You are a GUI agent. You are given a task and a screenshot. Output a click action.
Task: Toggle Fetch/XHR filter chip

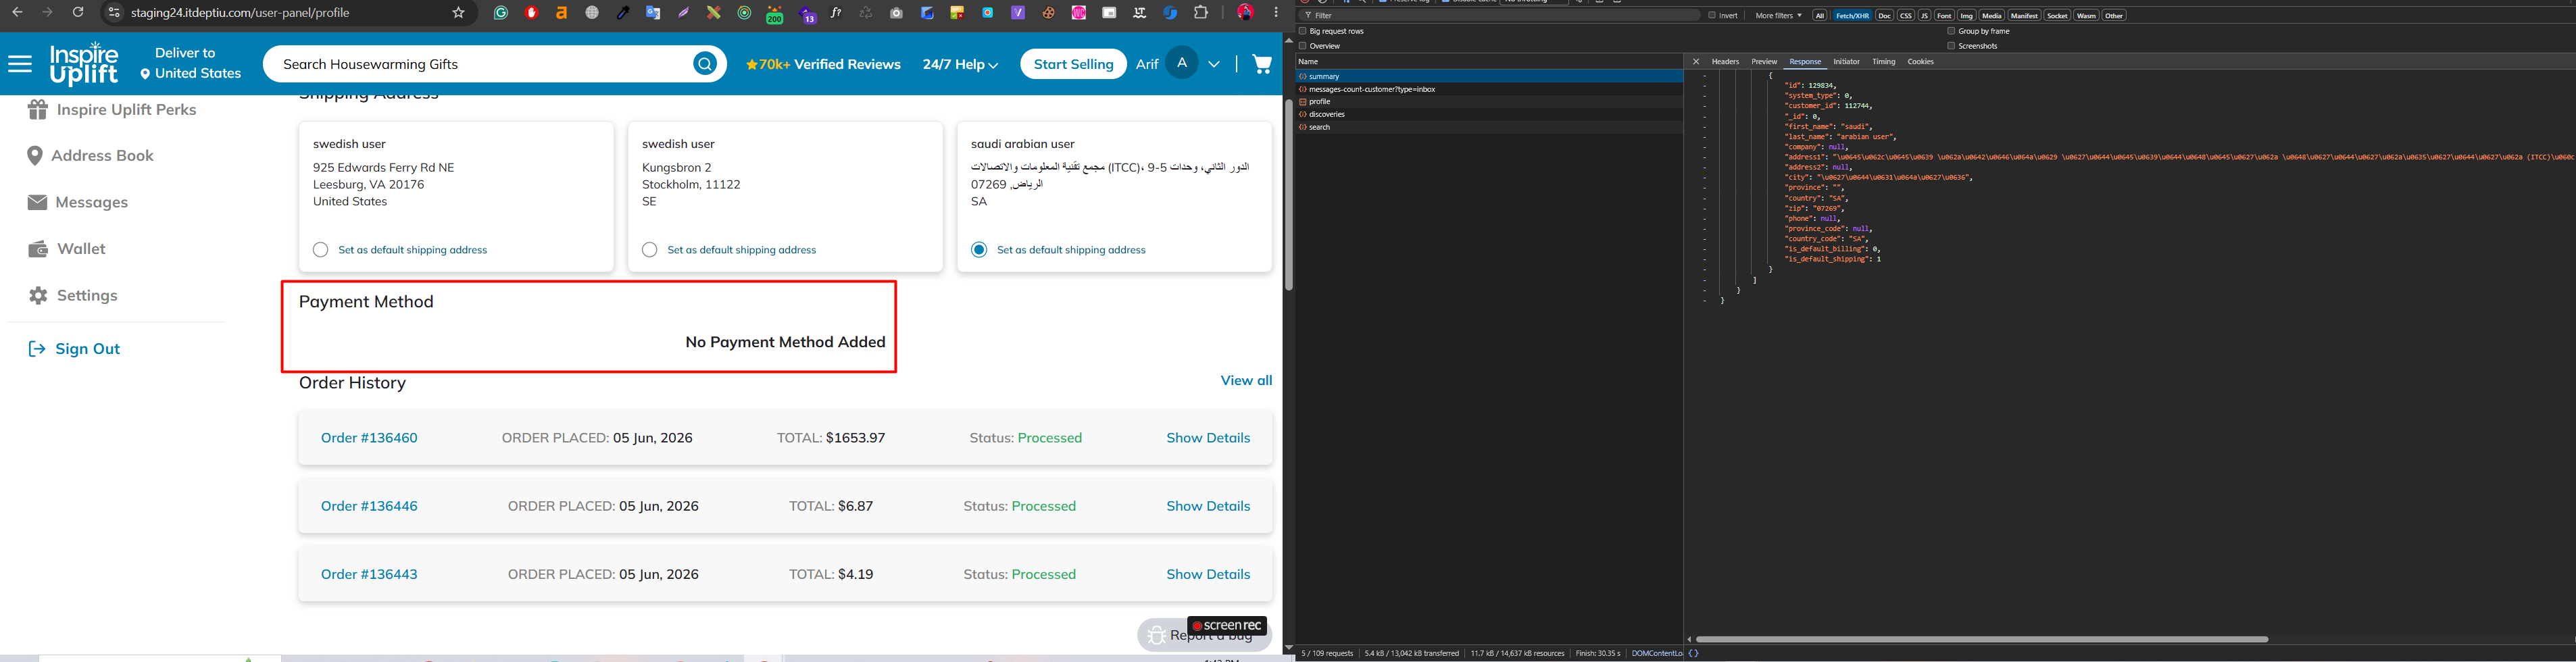pyautogui.click(x=1852, y=16)
